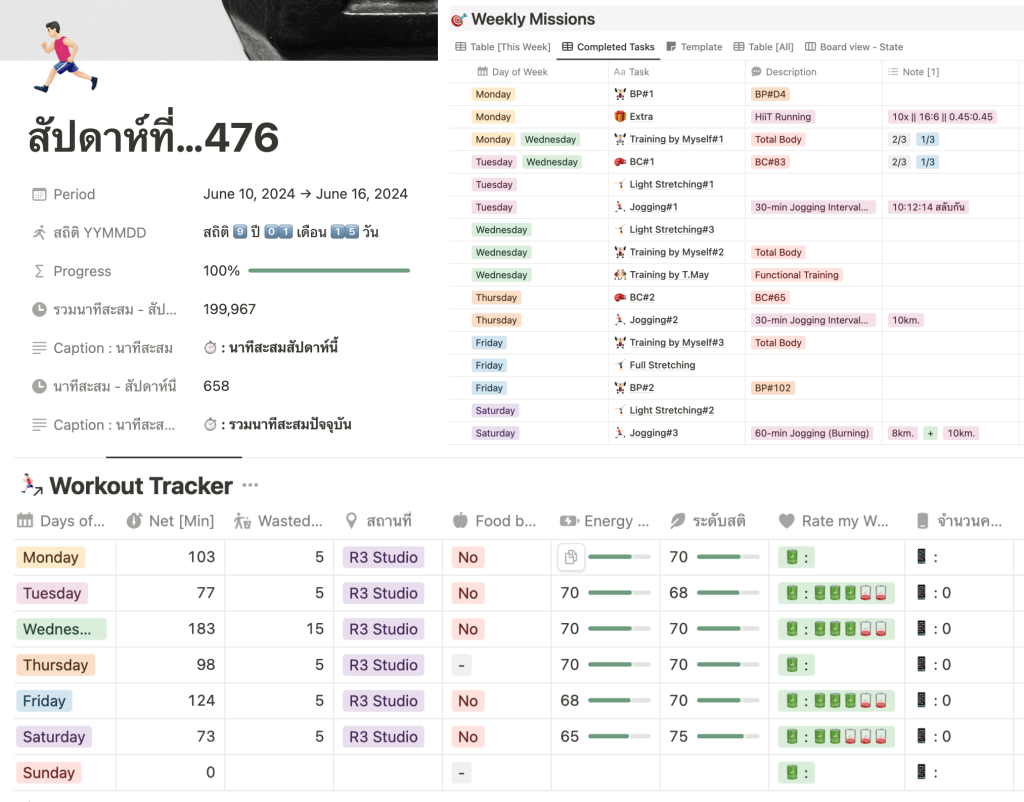Open the Jogging#3 task entry
1024x802 pixels.
pyautogui.click(x=653, y=433)
